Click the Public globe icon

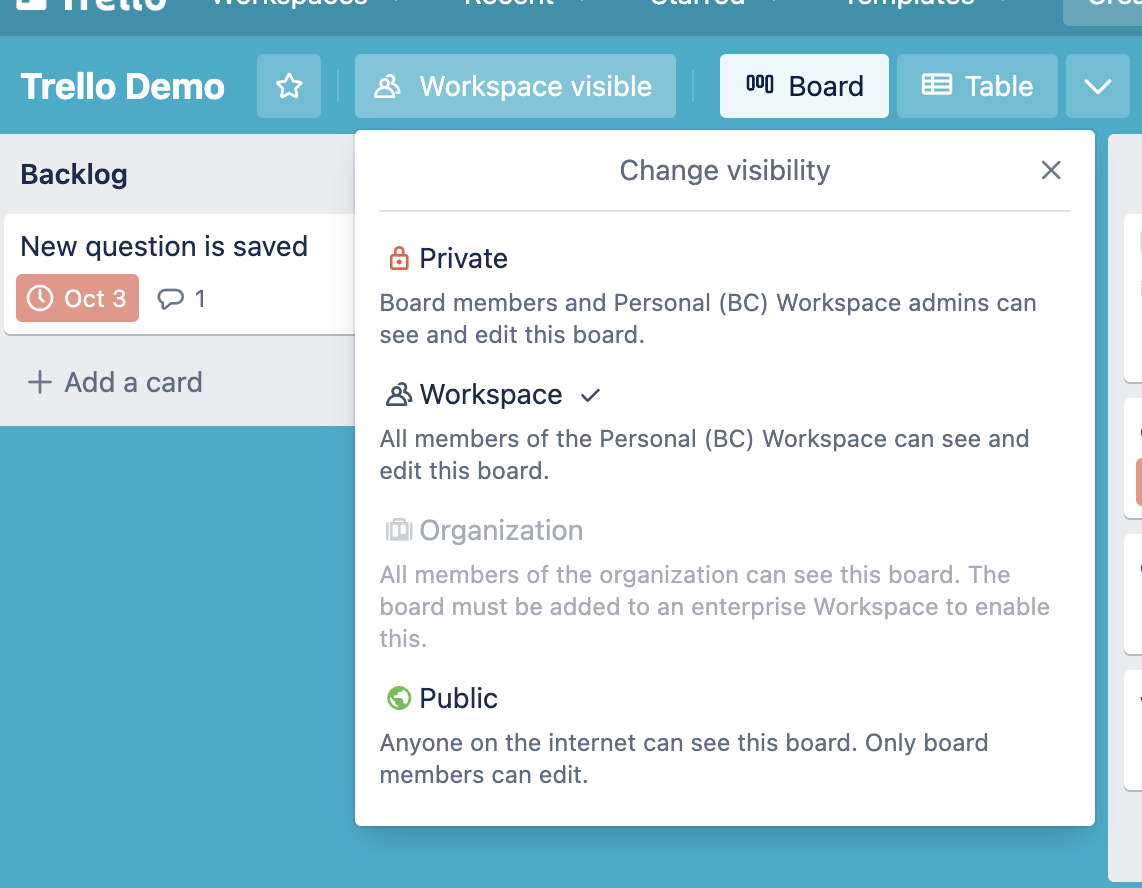(x=398, y=697)
